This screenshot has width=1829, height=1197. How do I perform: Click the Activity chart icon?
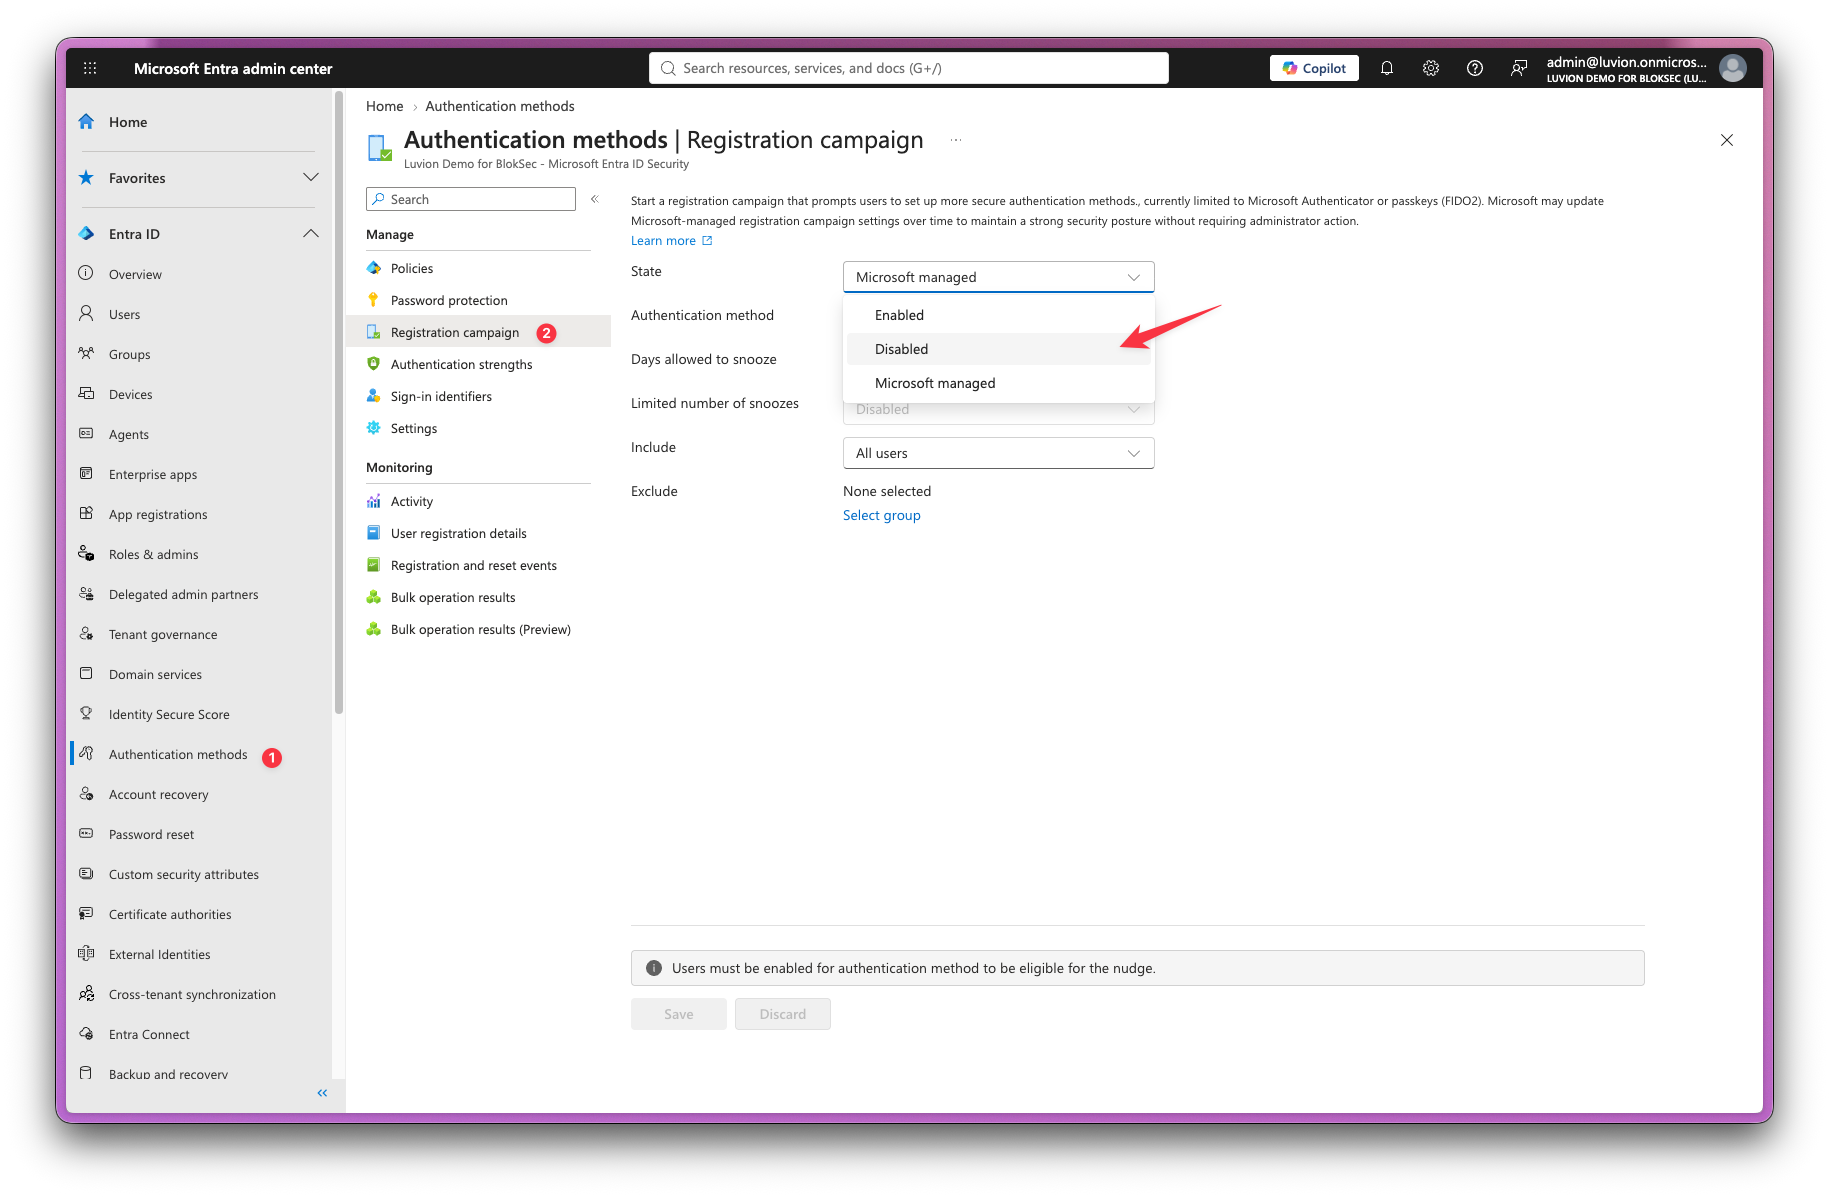pyautogui.click(x=374, y=501)
